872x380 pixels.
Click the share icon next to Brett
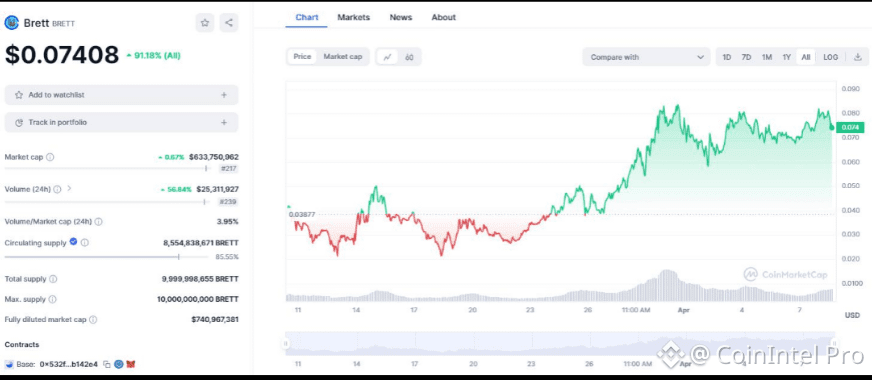tap(229, 23)
